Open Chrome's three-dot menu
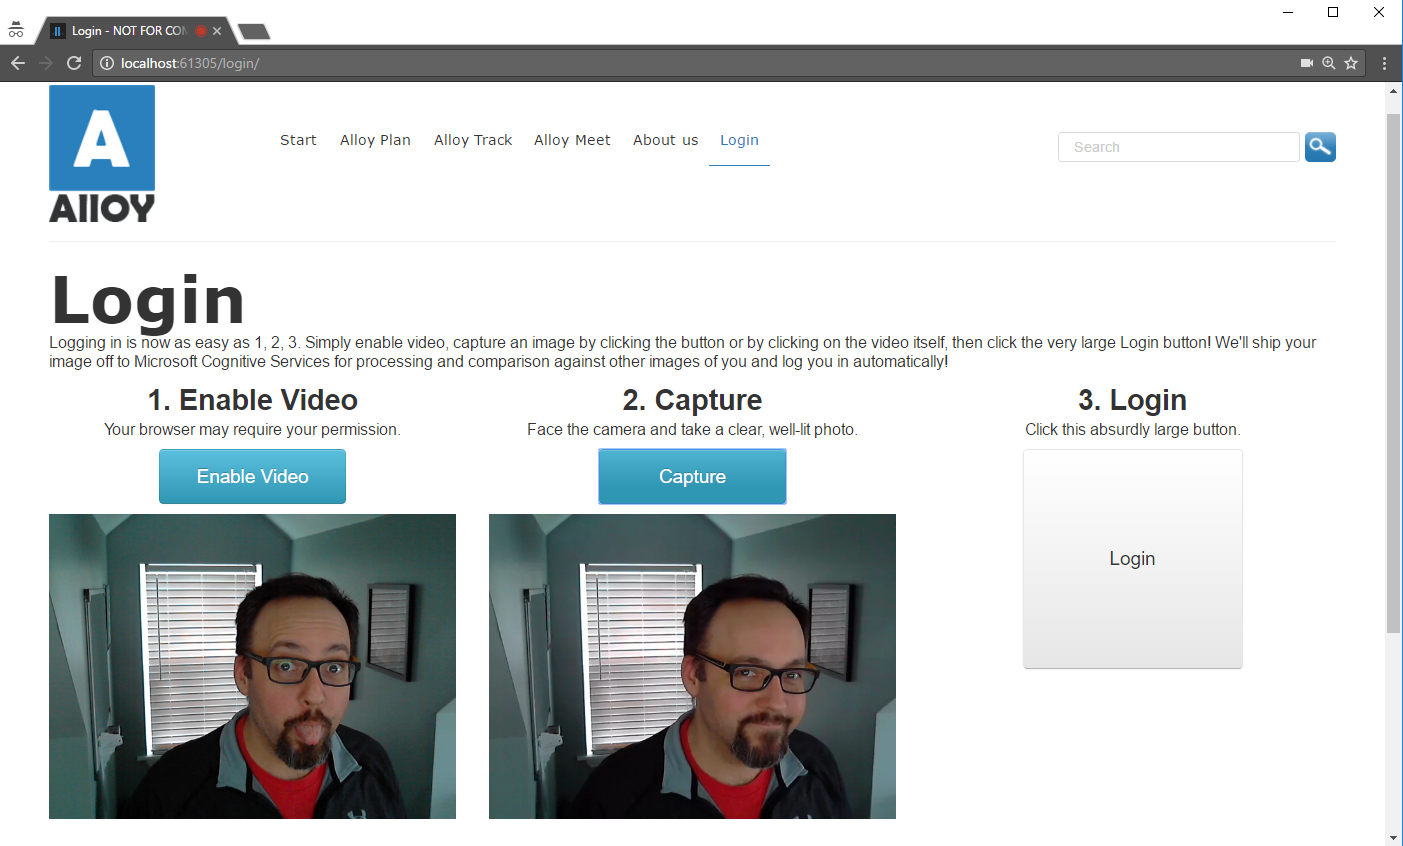The image size is (1403, 846). click(1385, 62)
